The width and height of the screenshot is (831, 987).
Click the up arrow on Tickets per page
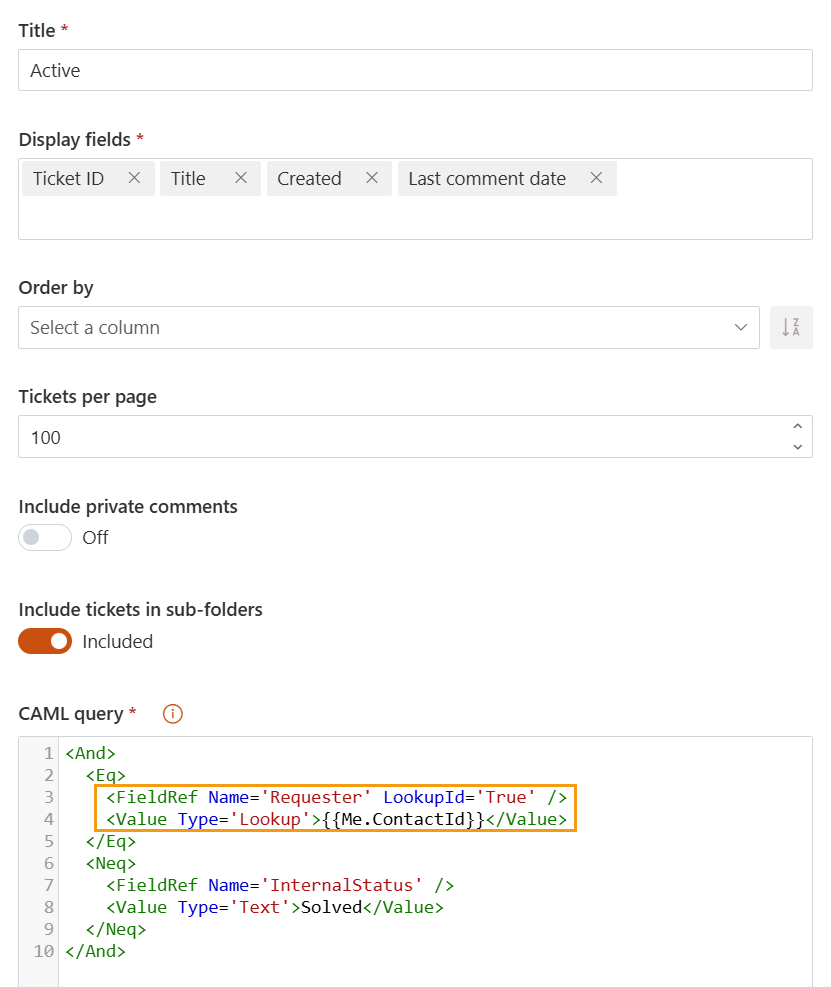pos(798,429)
